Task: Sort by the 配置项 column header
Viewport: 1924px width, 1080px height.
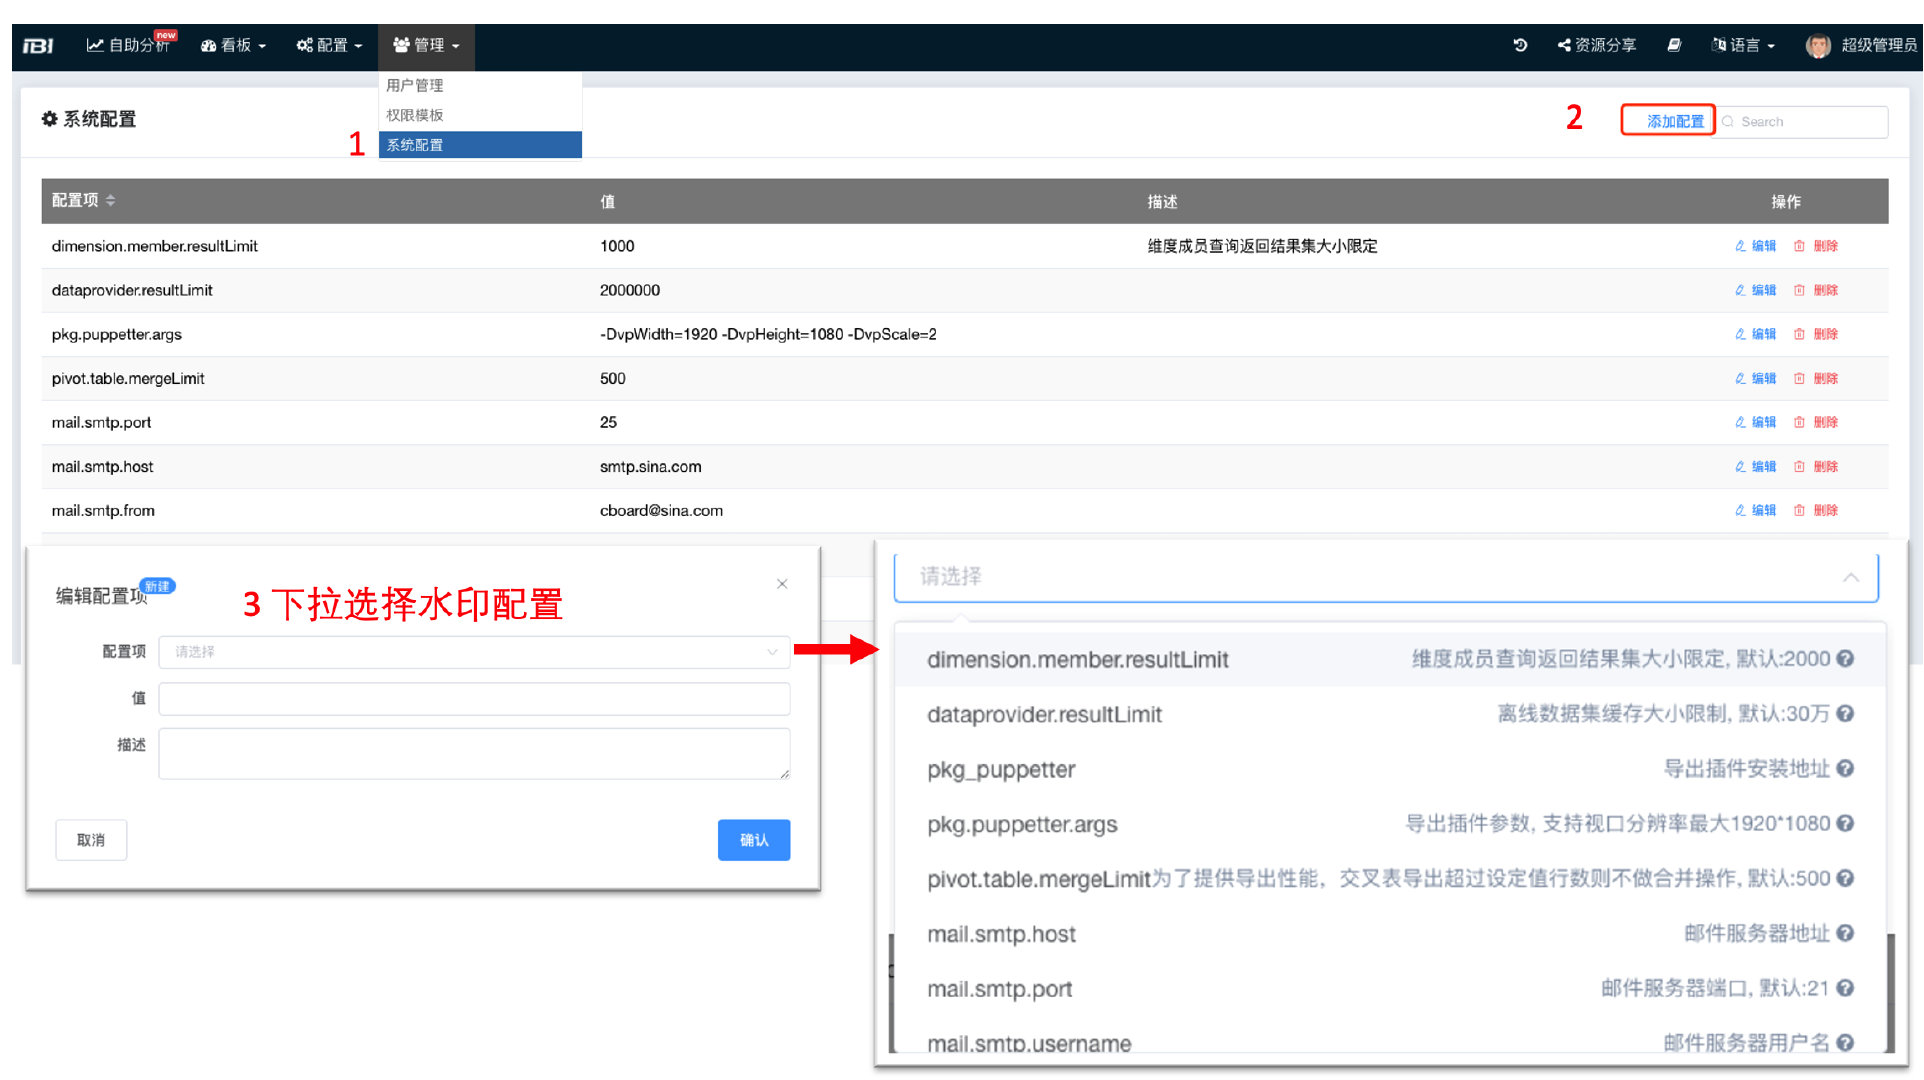Action: (x=83, y=200)
